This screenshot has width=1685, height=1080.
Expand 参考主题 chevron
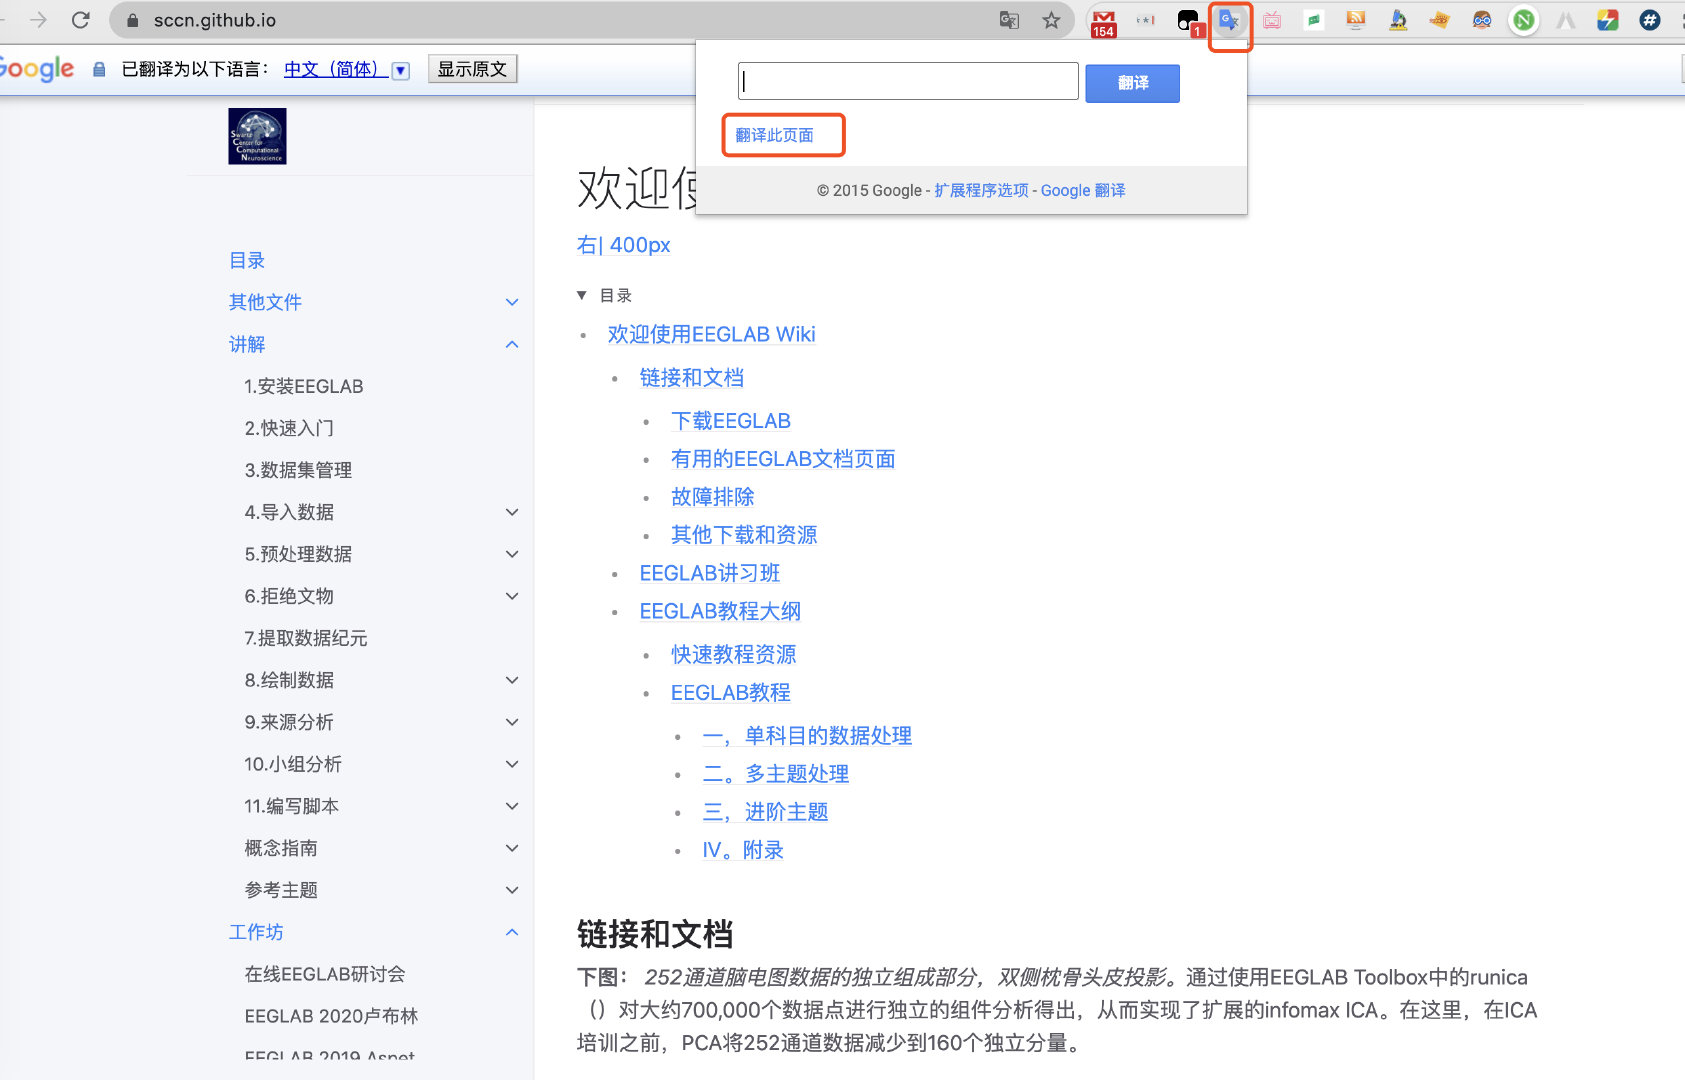512,890
